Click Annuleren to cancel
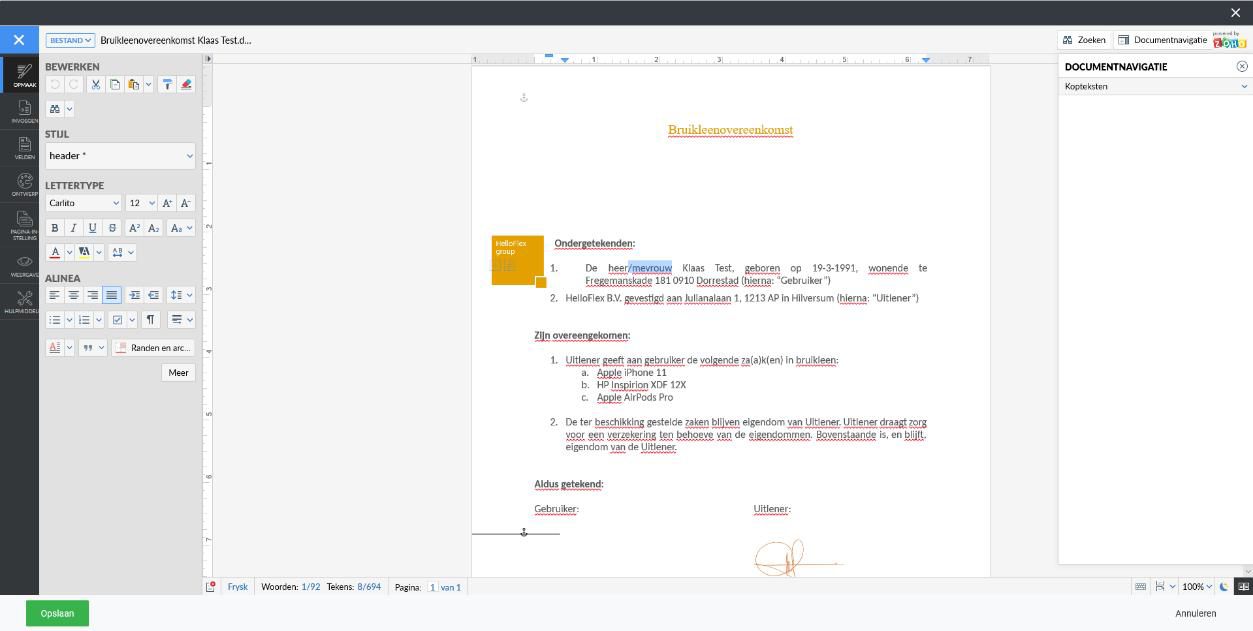1253x631 pixels. [1195, 613]
